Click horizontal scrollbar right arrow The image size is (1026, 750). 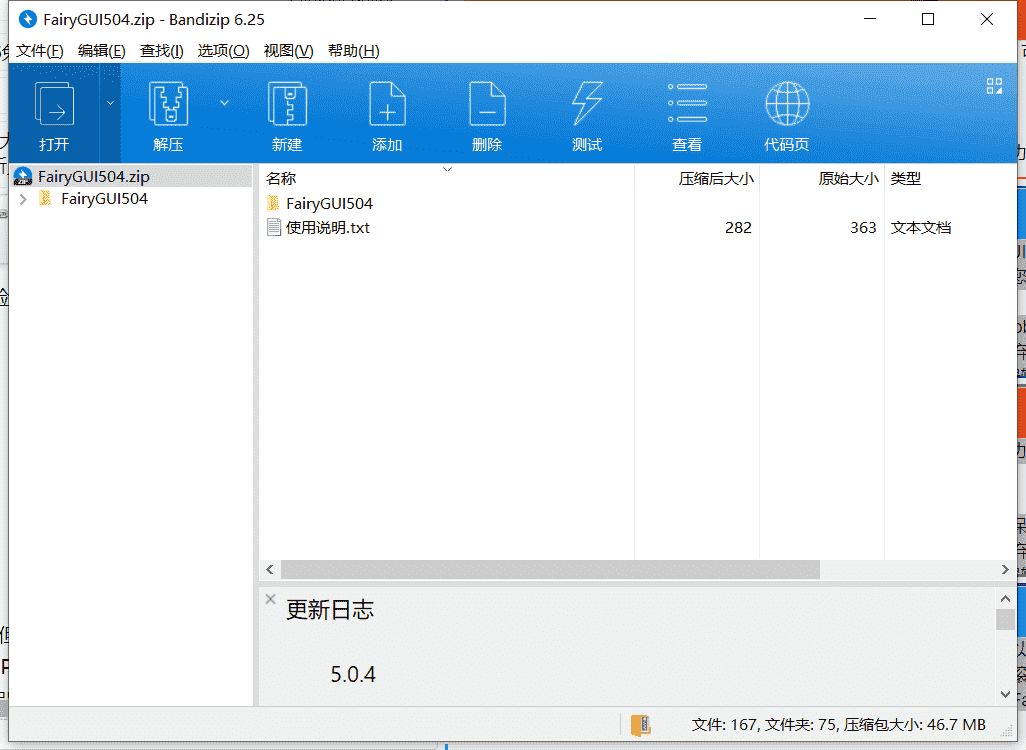(x=1006, y=570)
